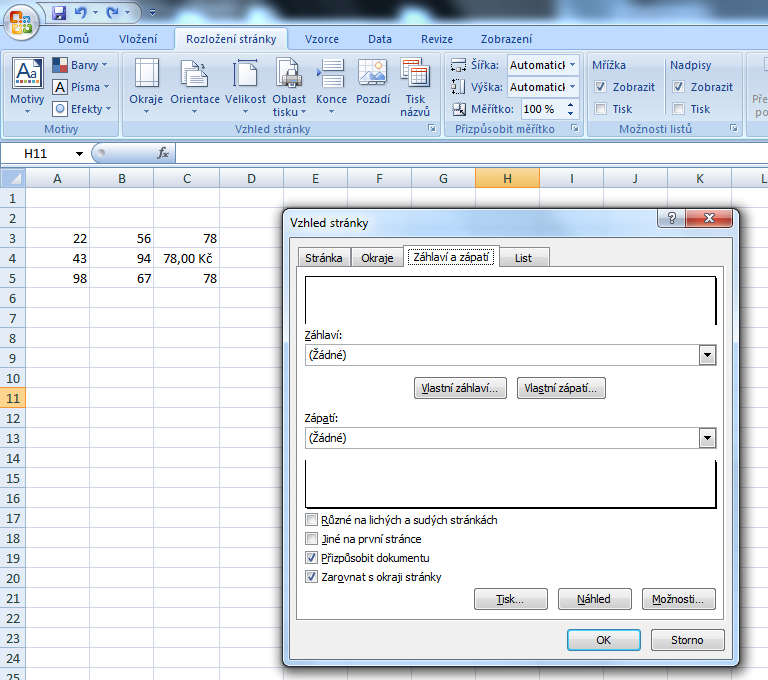Open the Výška height dropdown
Viewport: 768px width, 680px height.
pos(573,87)
